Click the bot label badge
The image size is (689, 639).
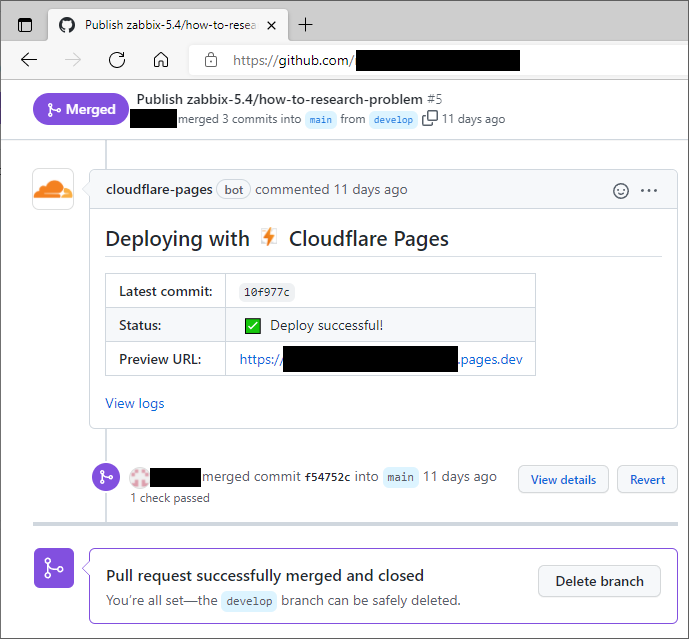click(234, 189)
